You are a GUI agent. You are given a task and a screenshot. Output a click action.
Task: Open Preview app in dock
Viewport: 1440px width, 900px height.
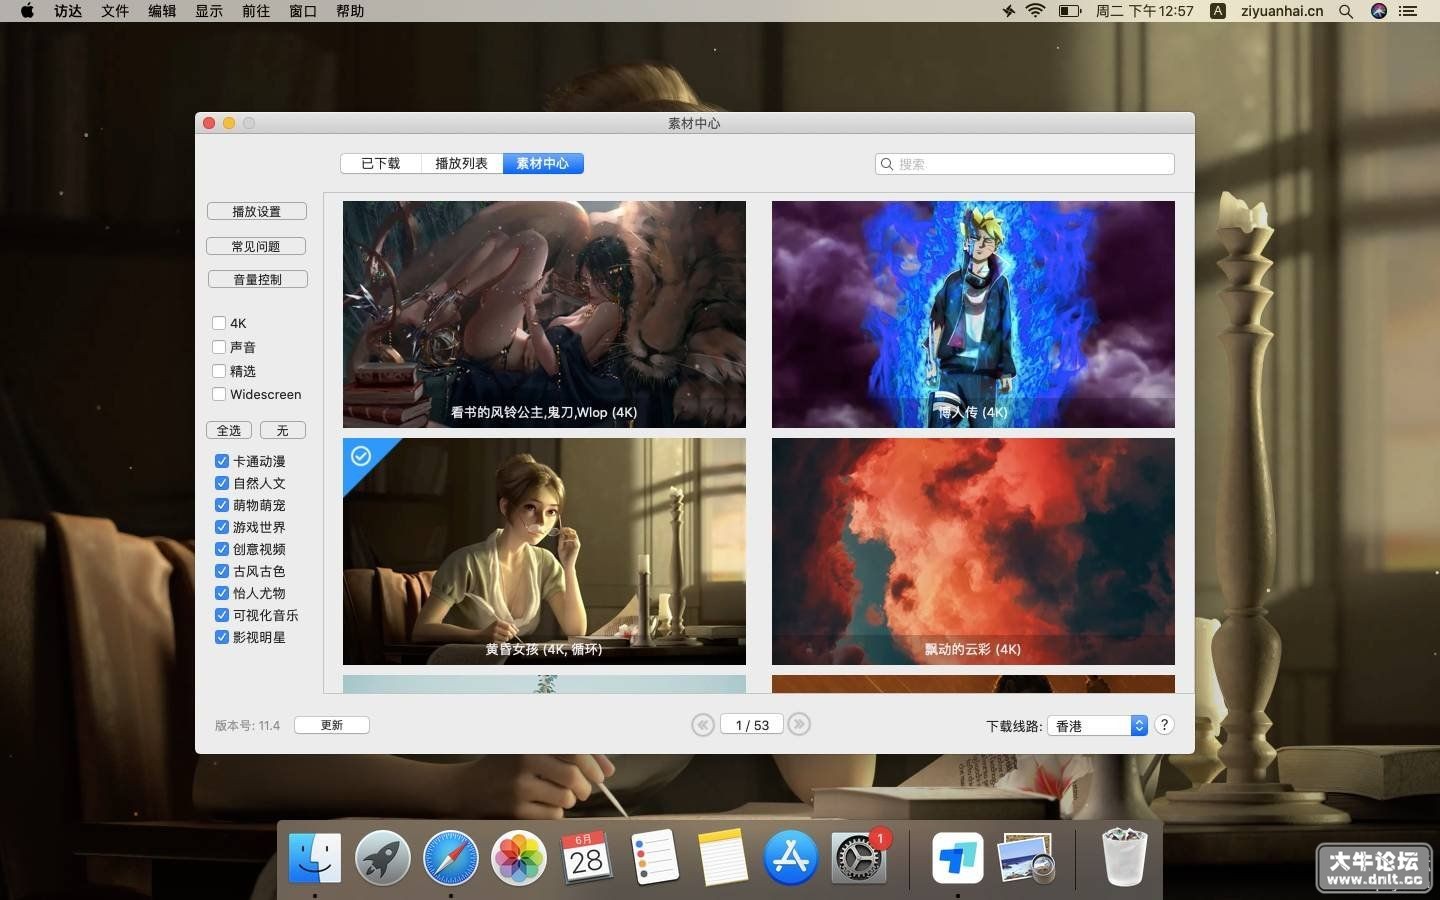[1025, 858]
